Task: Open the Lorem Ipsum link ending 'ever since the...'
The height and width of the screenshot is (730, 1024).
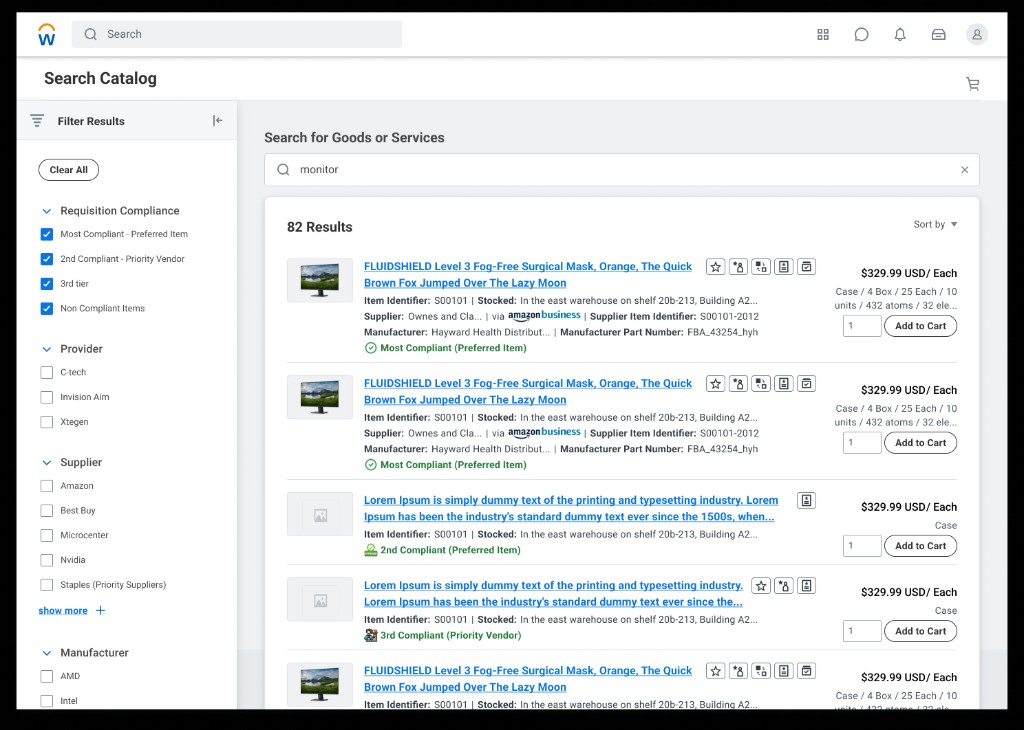Action: click(x=554, y=594)
